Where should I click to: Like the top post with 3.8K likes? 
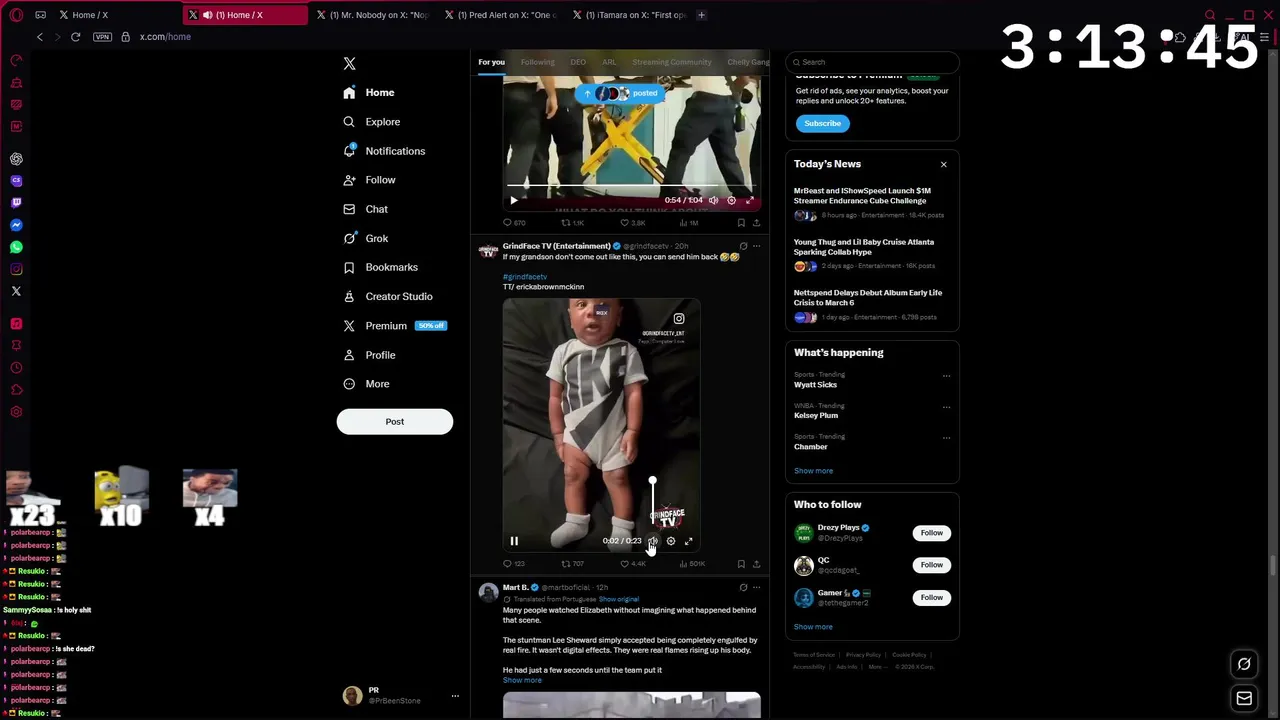pos(624,223)
